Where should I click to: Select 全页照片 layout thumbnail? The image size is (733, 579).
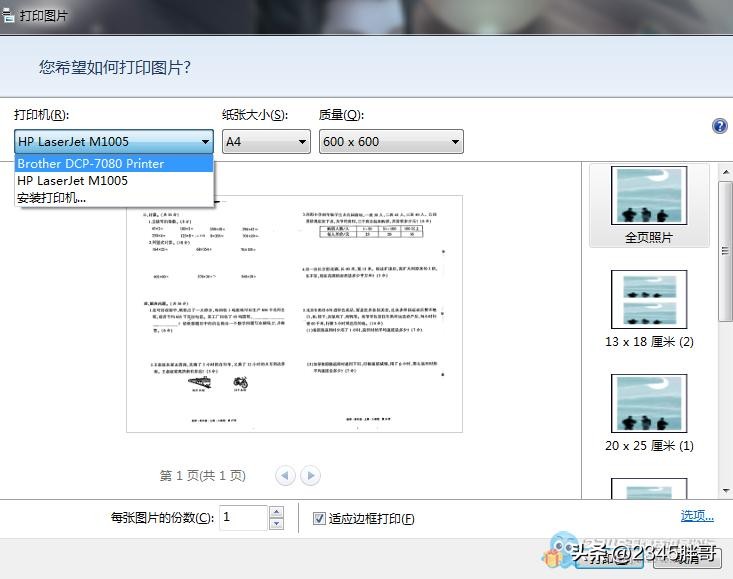(x=649, y=205)
